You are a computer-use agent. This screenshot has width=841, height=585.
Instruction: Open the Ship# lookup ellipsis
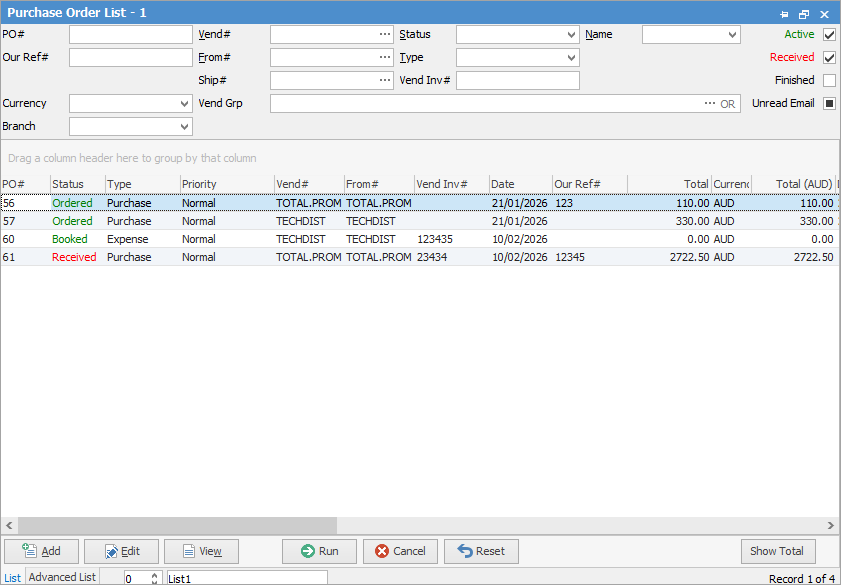[x=385, y=81]
